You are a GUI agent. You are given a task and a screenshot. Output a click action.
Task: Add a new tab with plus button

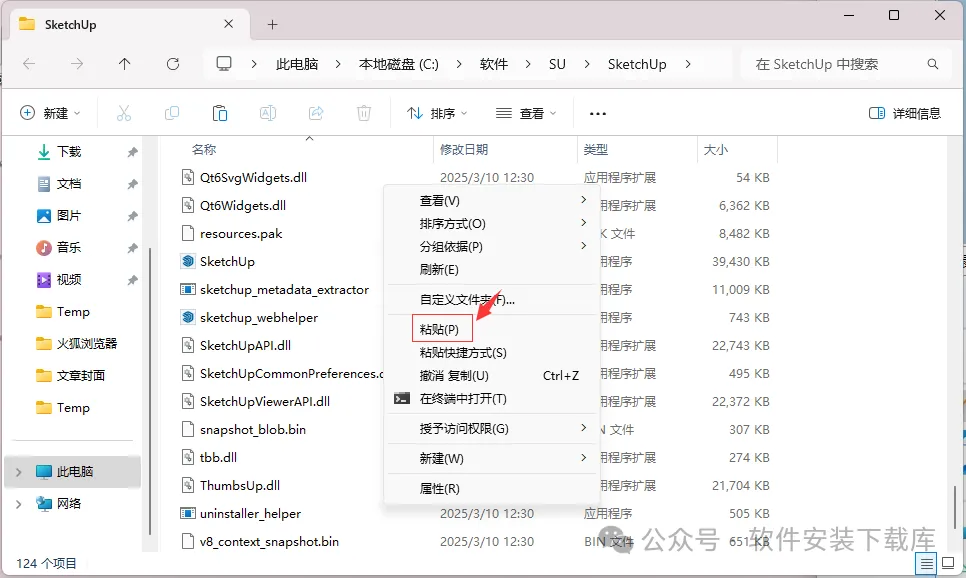(x=272, y=25)
